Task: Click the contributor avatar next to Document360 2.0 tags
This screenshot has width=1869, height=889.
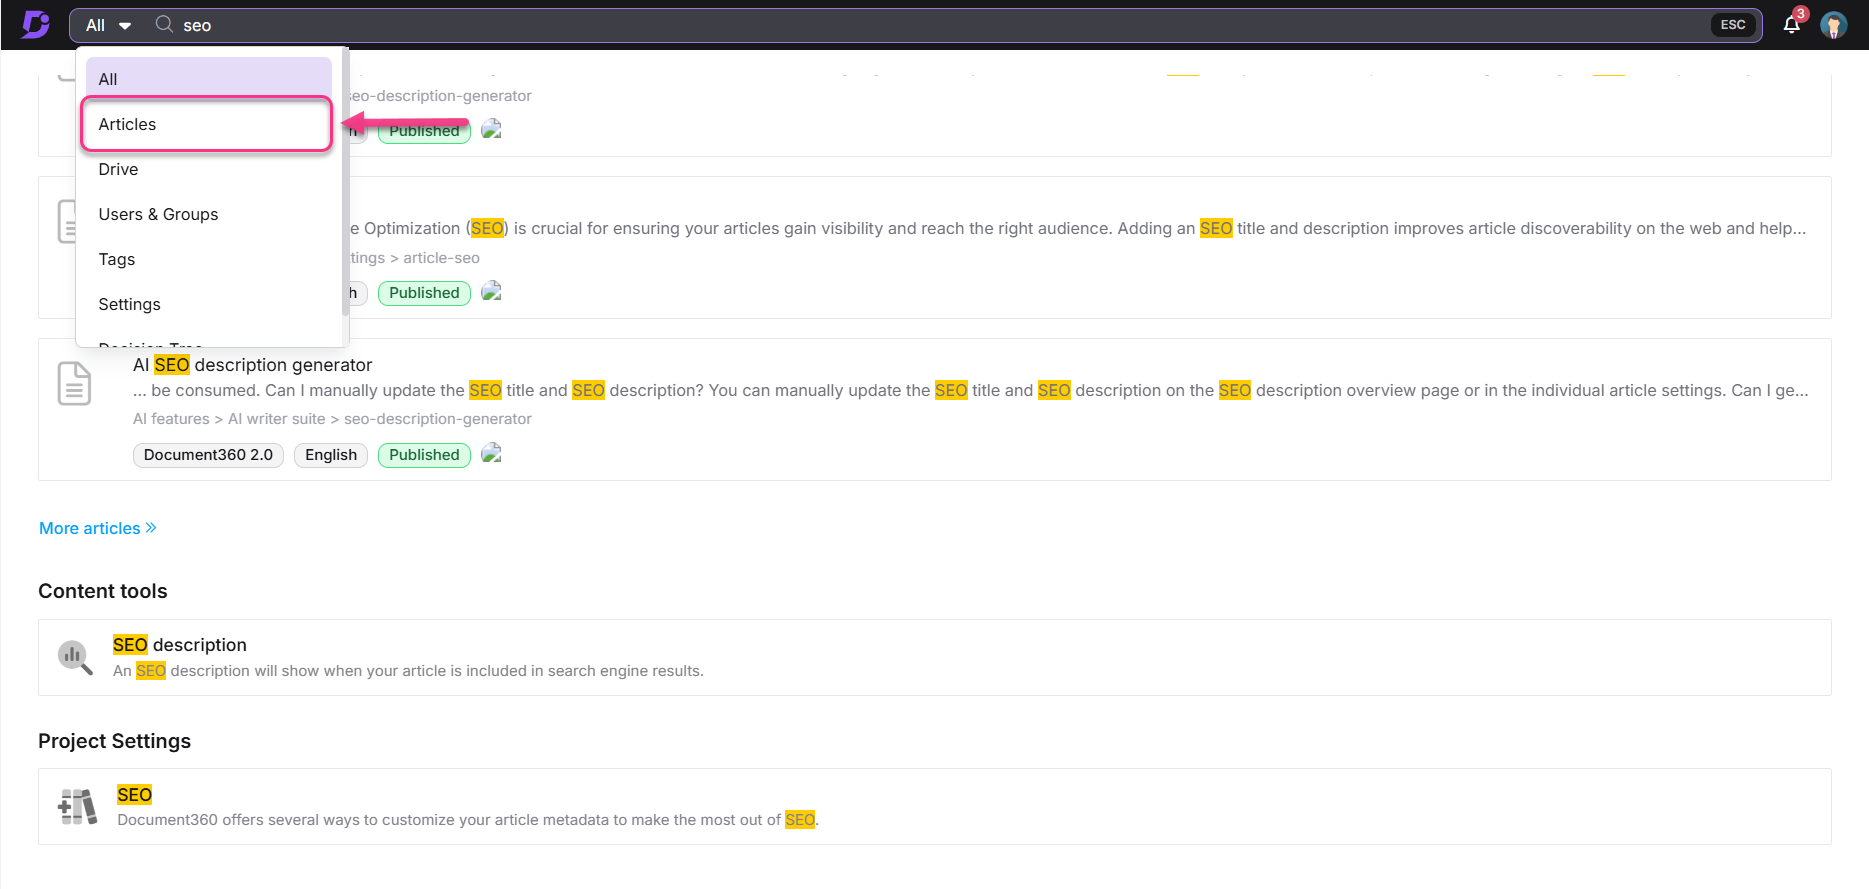Action: 491,453
